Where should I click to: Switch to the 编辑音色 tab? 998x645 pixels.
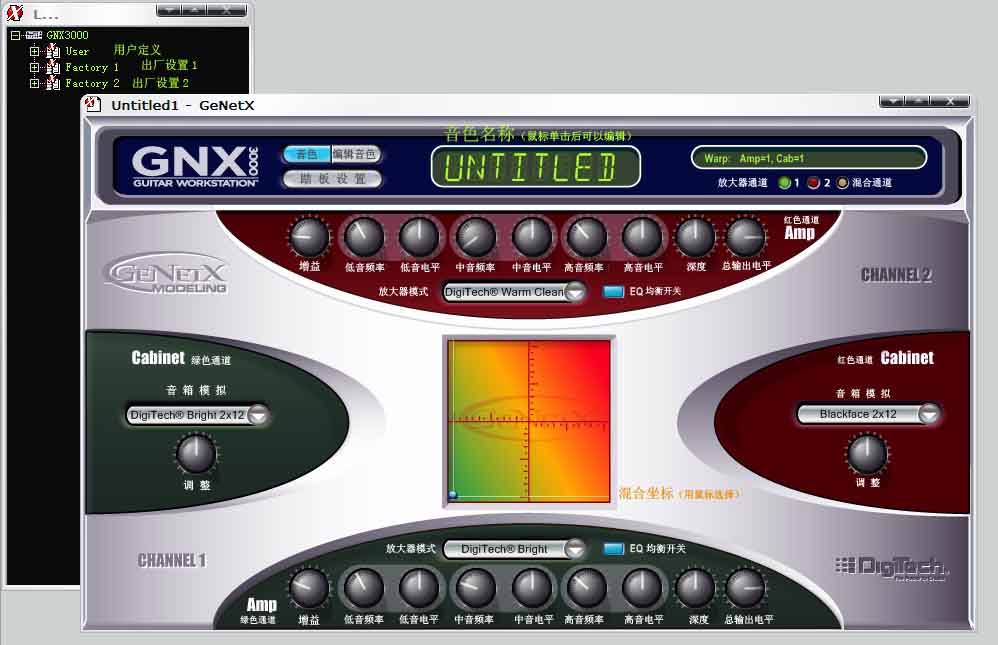click(355, 154)
